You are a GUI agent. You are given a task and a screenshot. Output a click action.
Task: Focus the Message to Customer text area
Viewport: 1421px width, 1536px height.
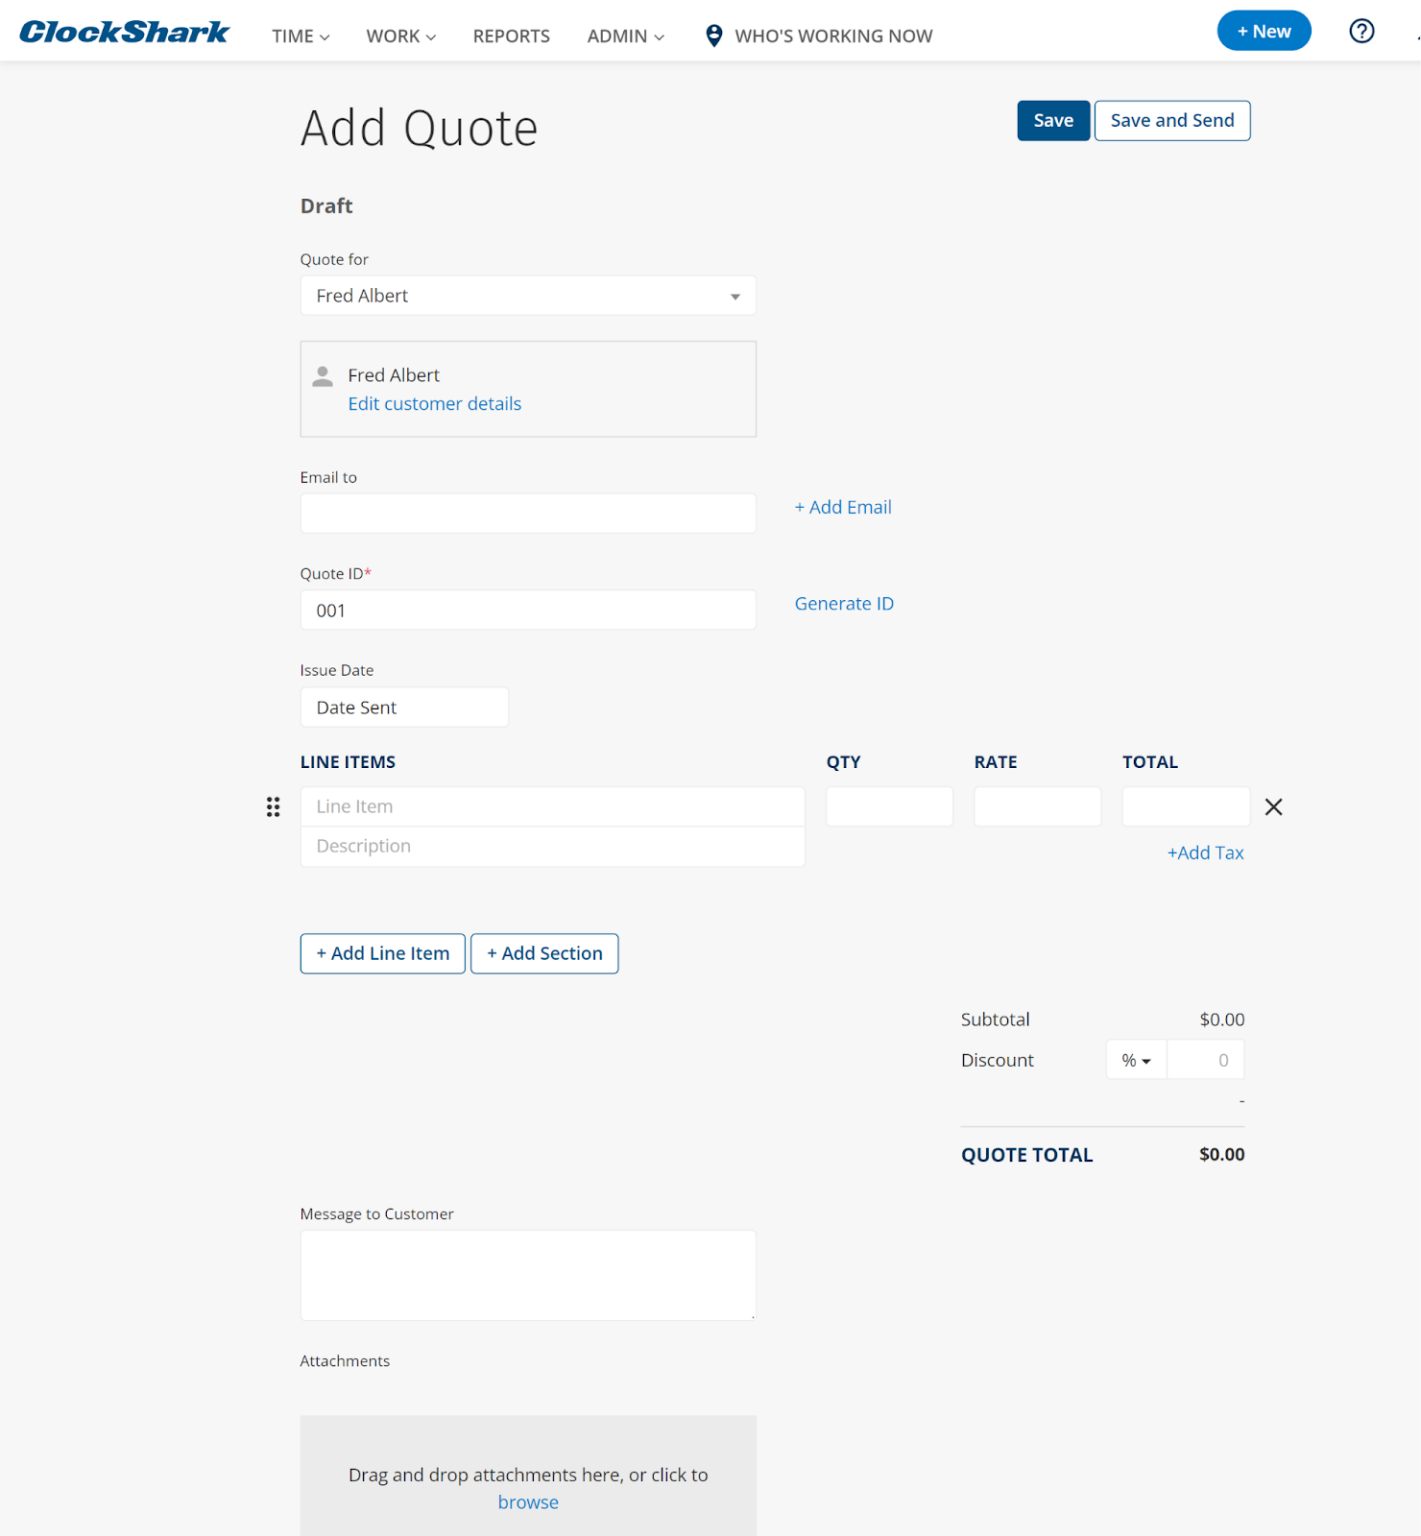click(528, 1275)
